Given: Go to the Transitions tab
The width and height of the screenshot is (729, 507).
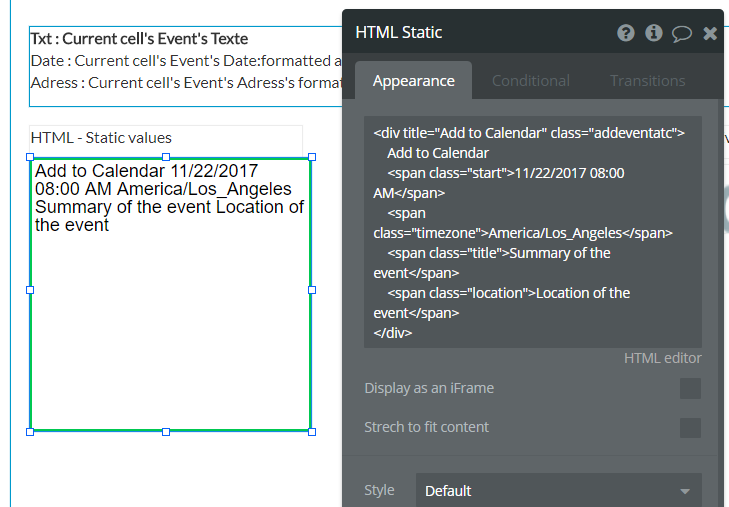Looking at the screenshot, I should click(648, 81).
